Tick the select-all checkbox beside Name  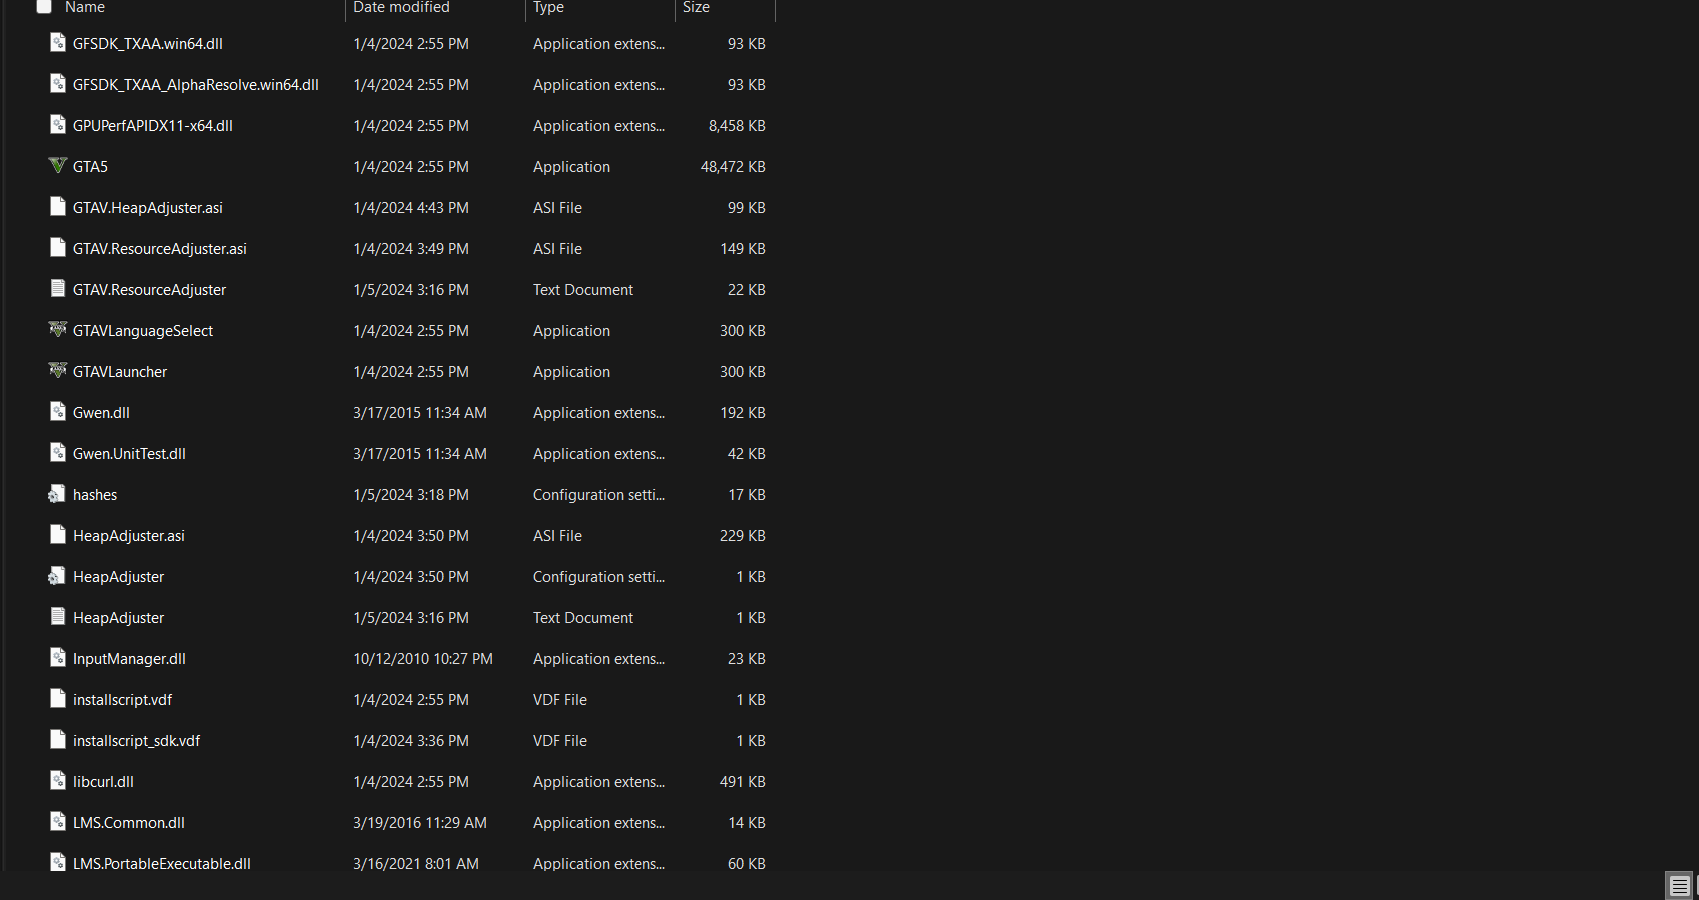[x=44, y=7]
